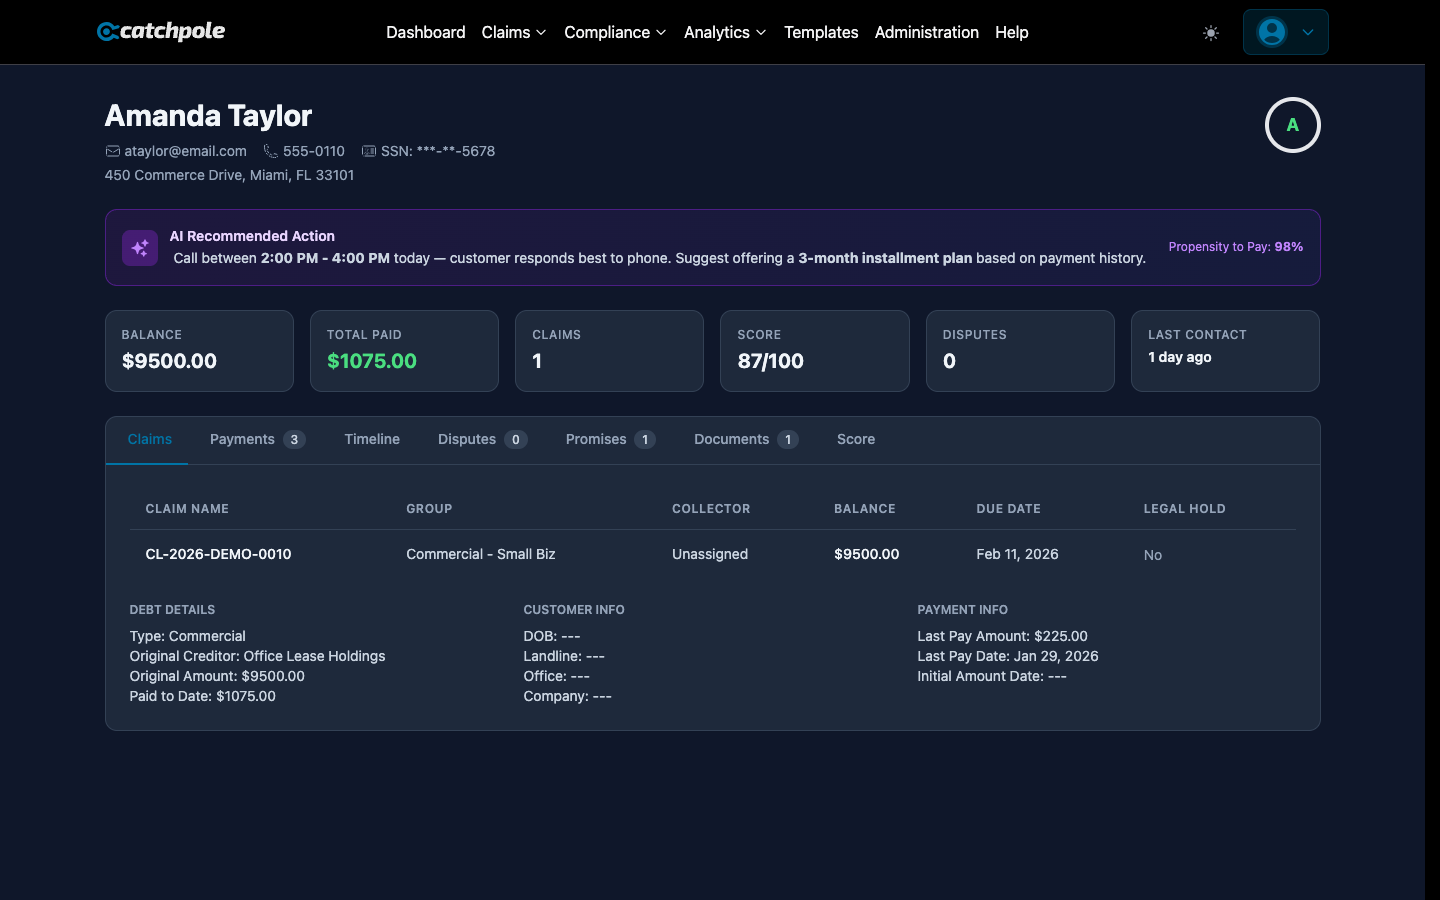The width and height of the screenshot is (1440, 900).
Task: Click the catchpole logo icon
Action: (106, 31)
